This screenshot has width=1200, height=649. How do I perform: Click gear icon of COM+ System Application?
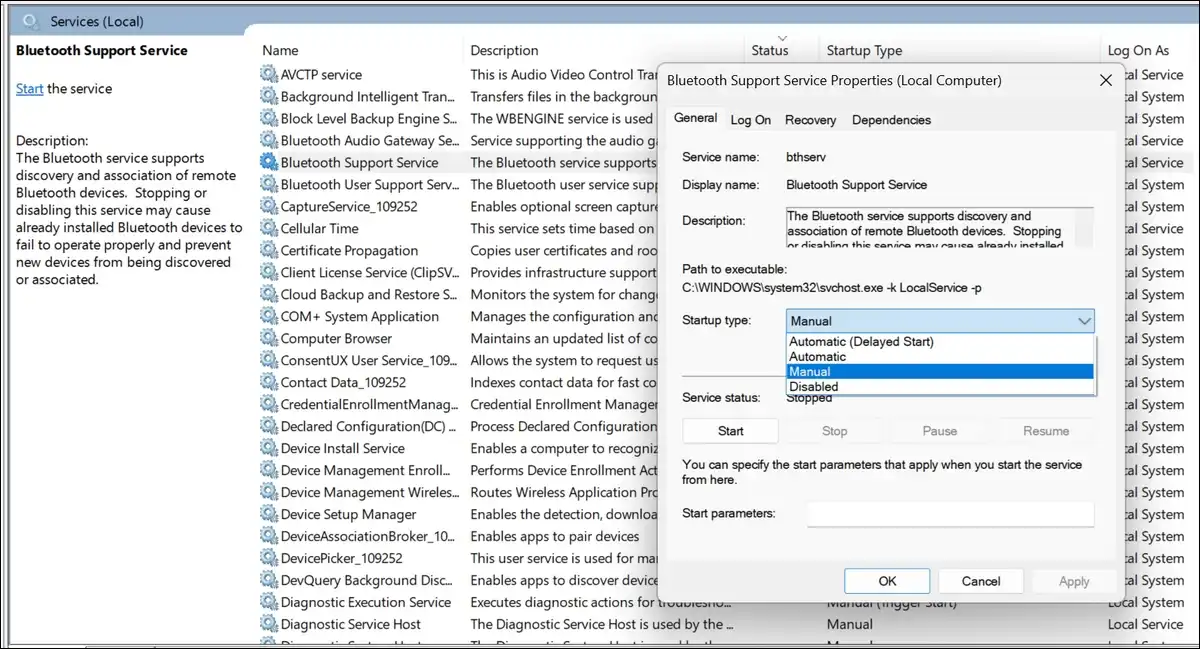[x=269, y=316]
